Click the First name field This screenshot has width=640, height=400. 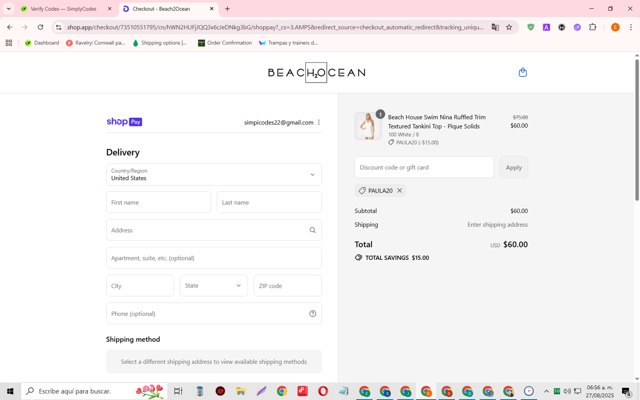point(159,202)
